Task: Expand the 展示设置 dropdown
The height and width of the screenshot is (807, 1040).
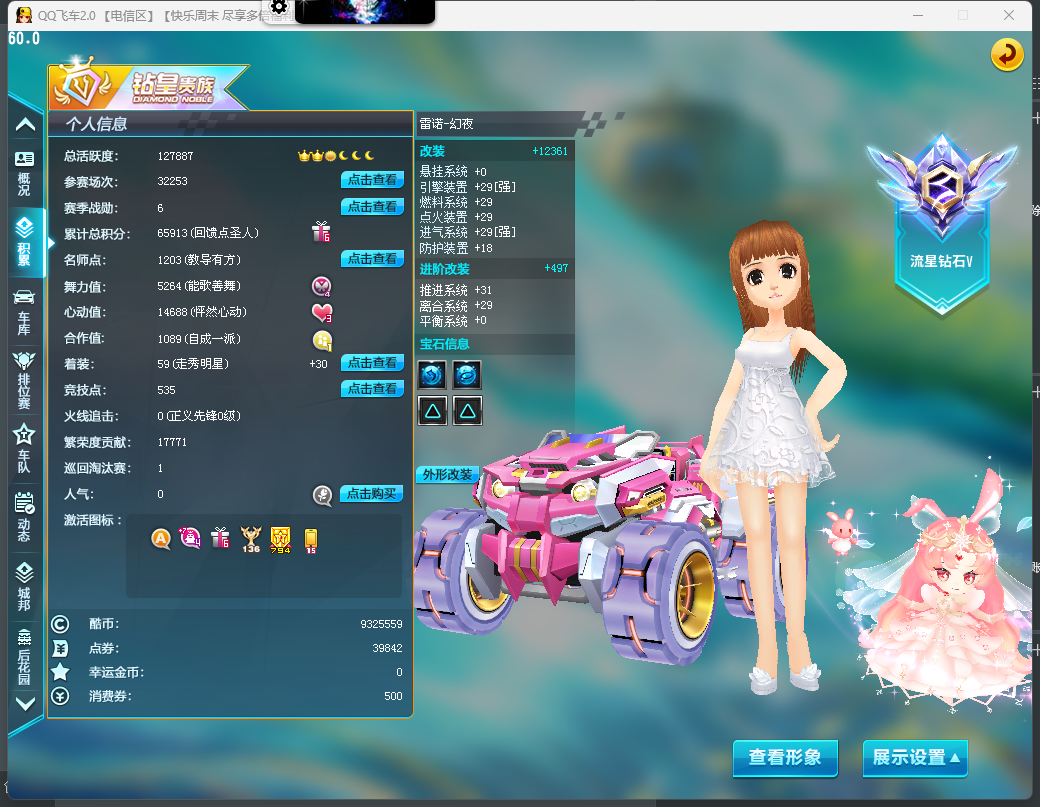Action: click(915, 757)
